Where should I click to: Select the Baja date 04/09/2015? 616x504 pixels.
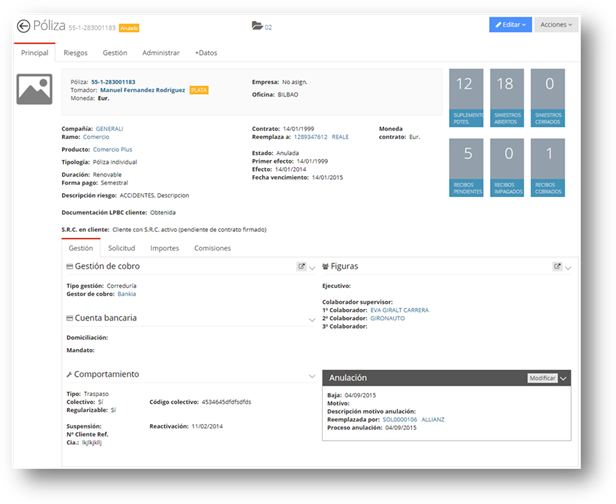click(x=360, y=395)
